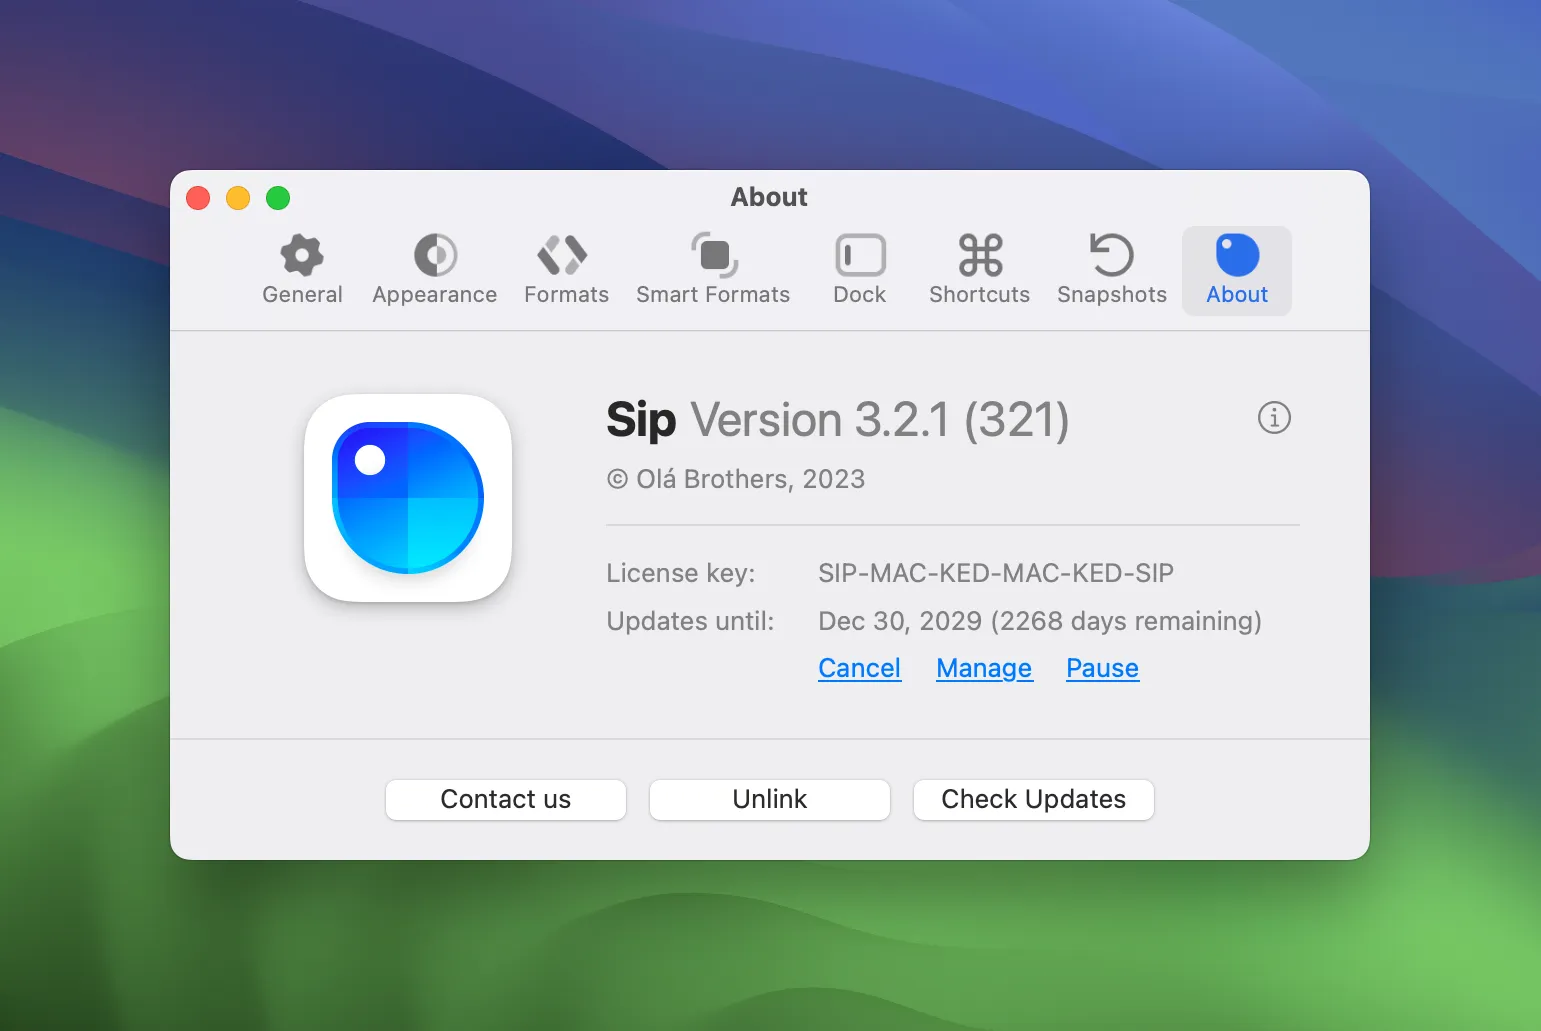Open the Formats preferences icon

click(x=563, y=255)
